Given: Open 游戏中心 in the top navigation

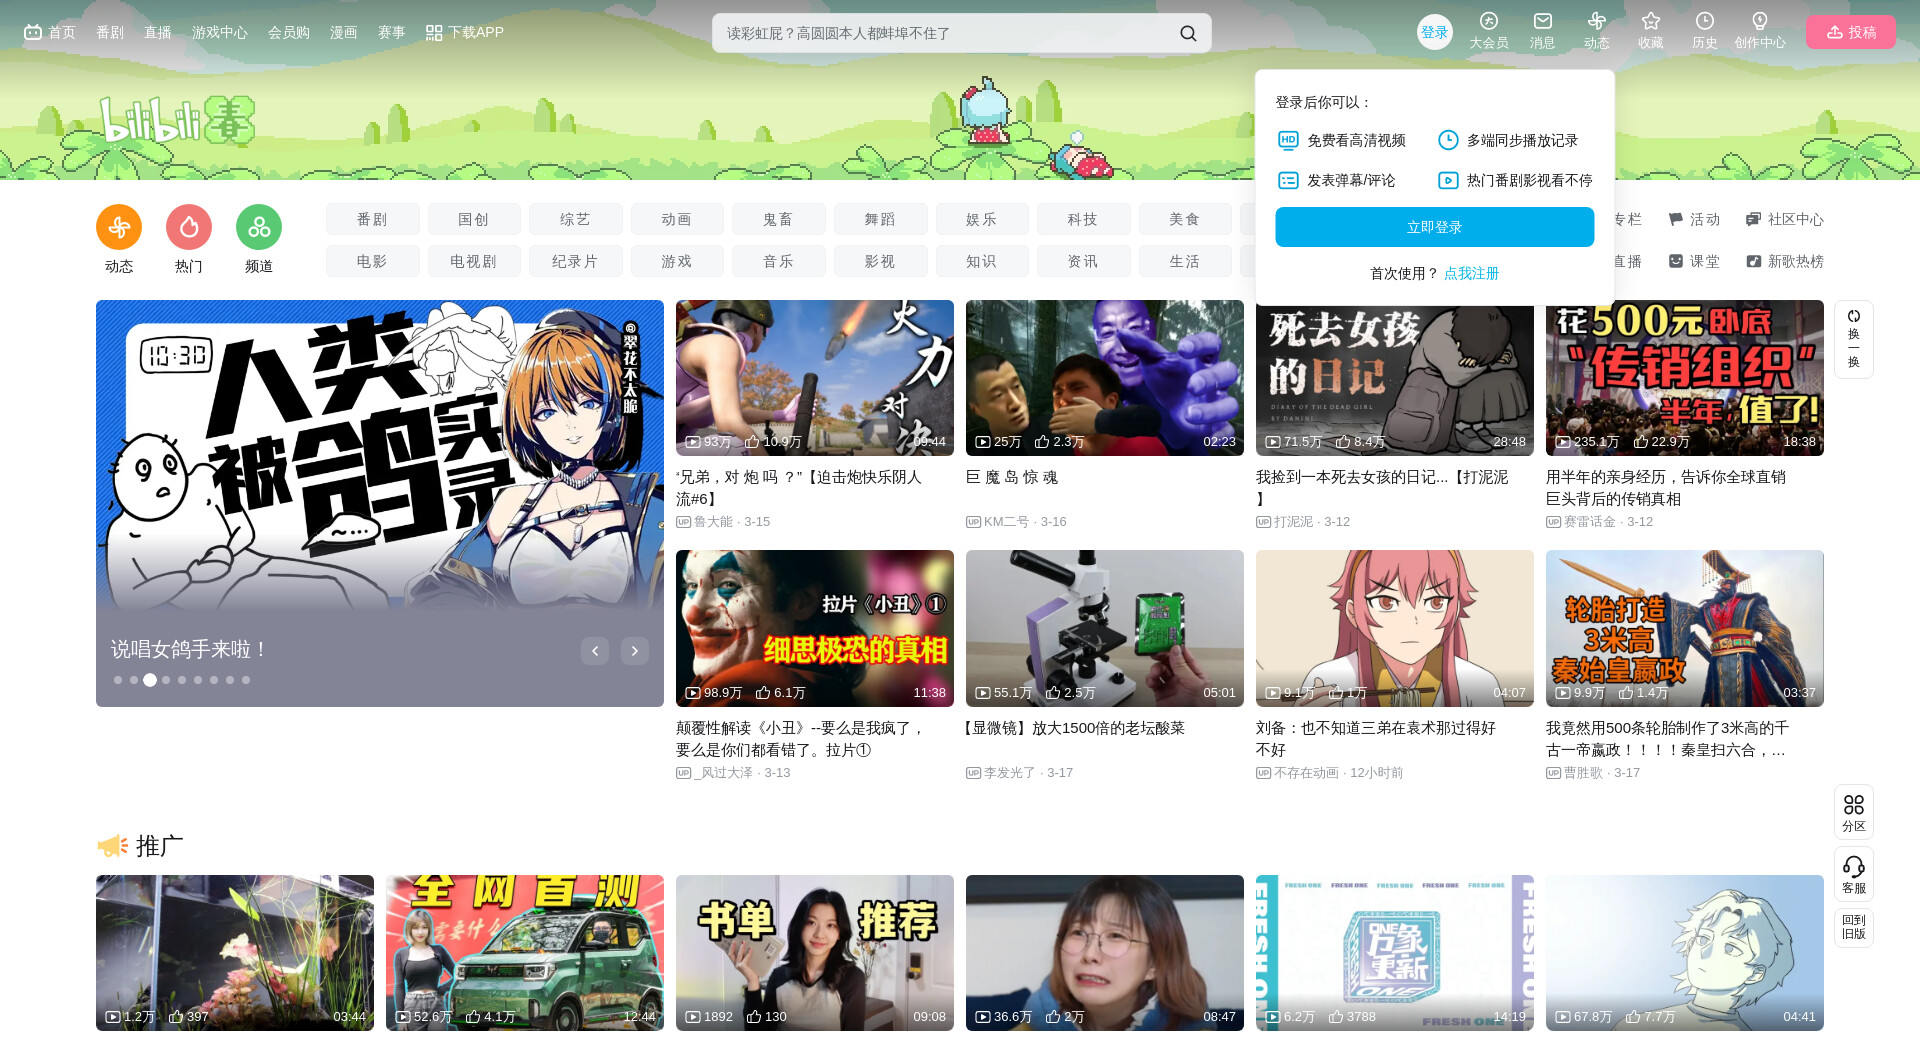Looking at the screenshot, I should tap(220, 32).
